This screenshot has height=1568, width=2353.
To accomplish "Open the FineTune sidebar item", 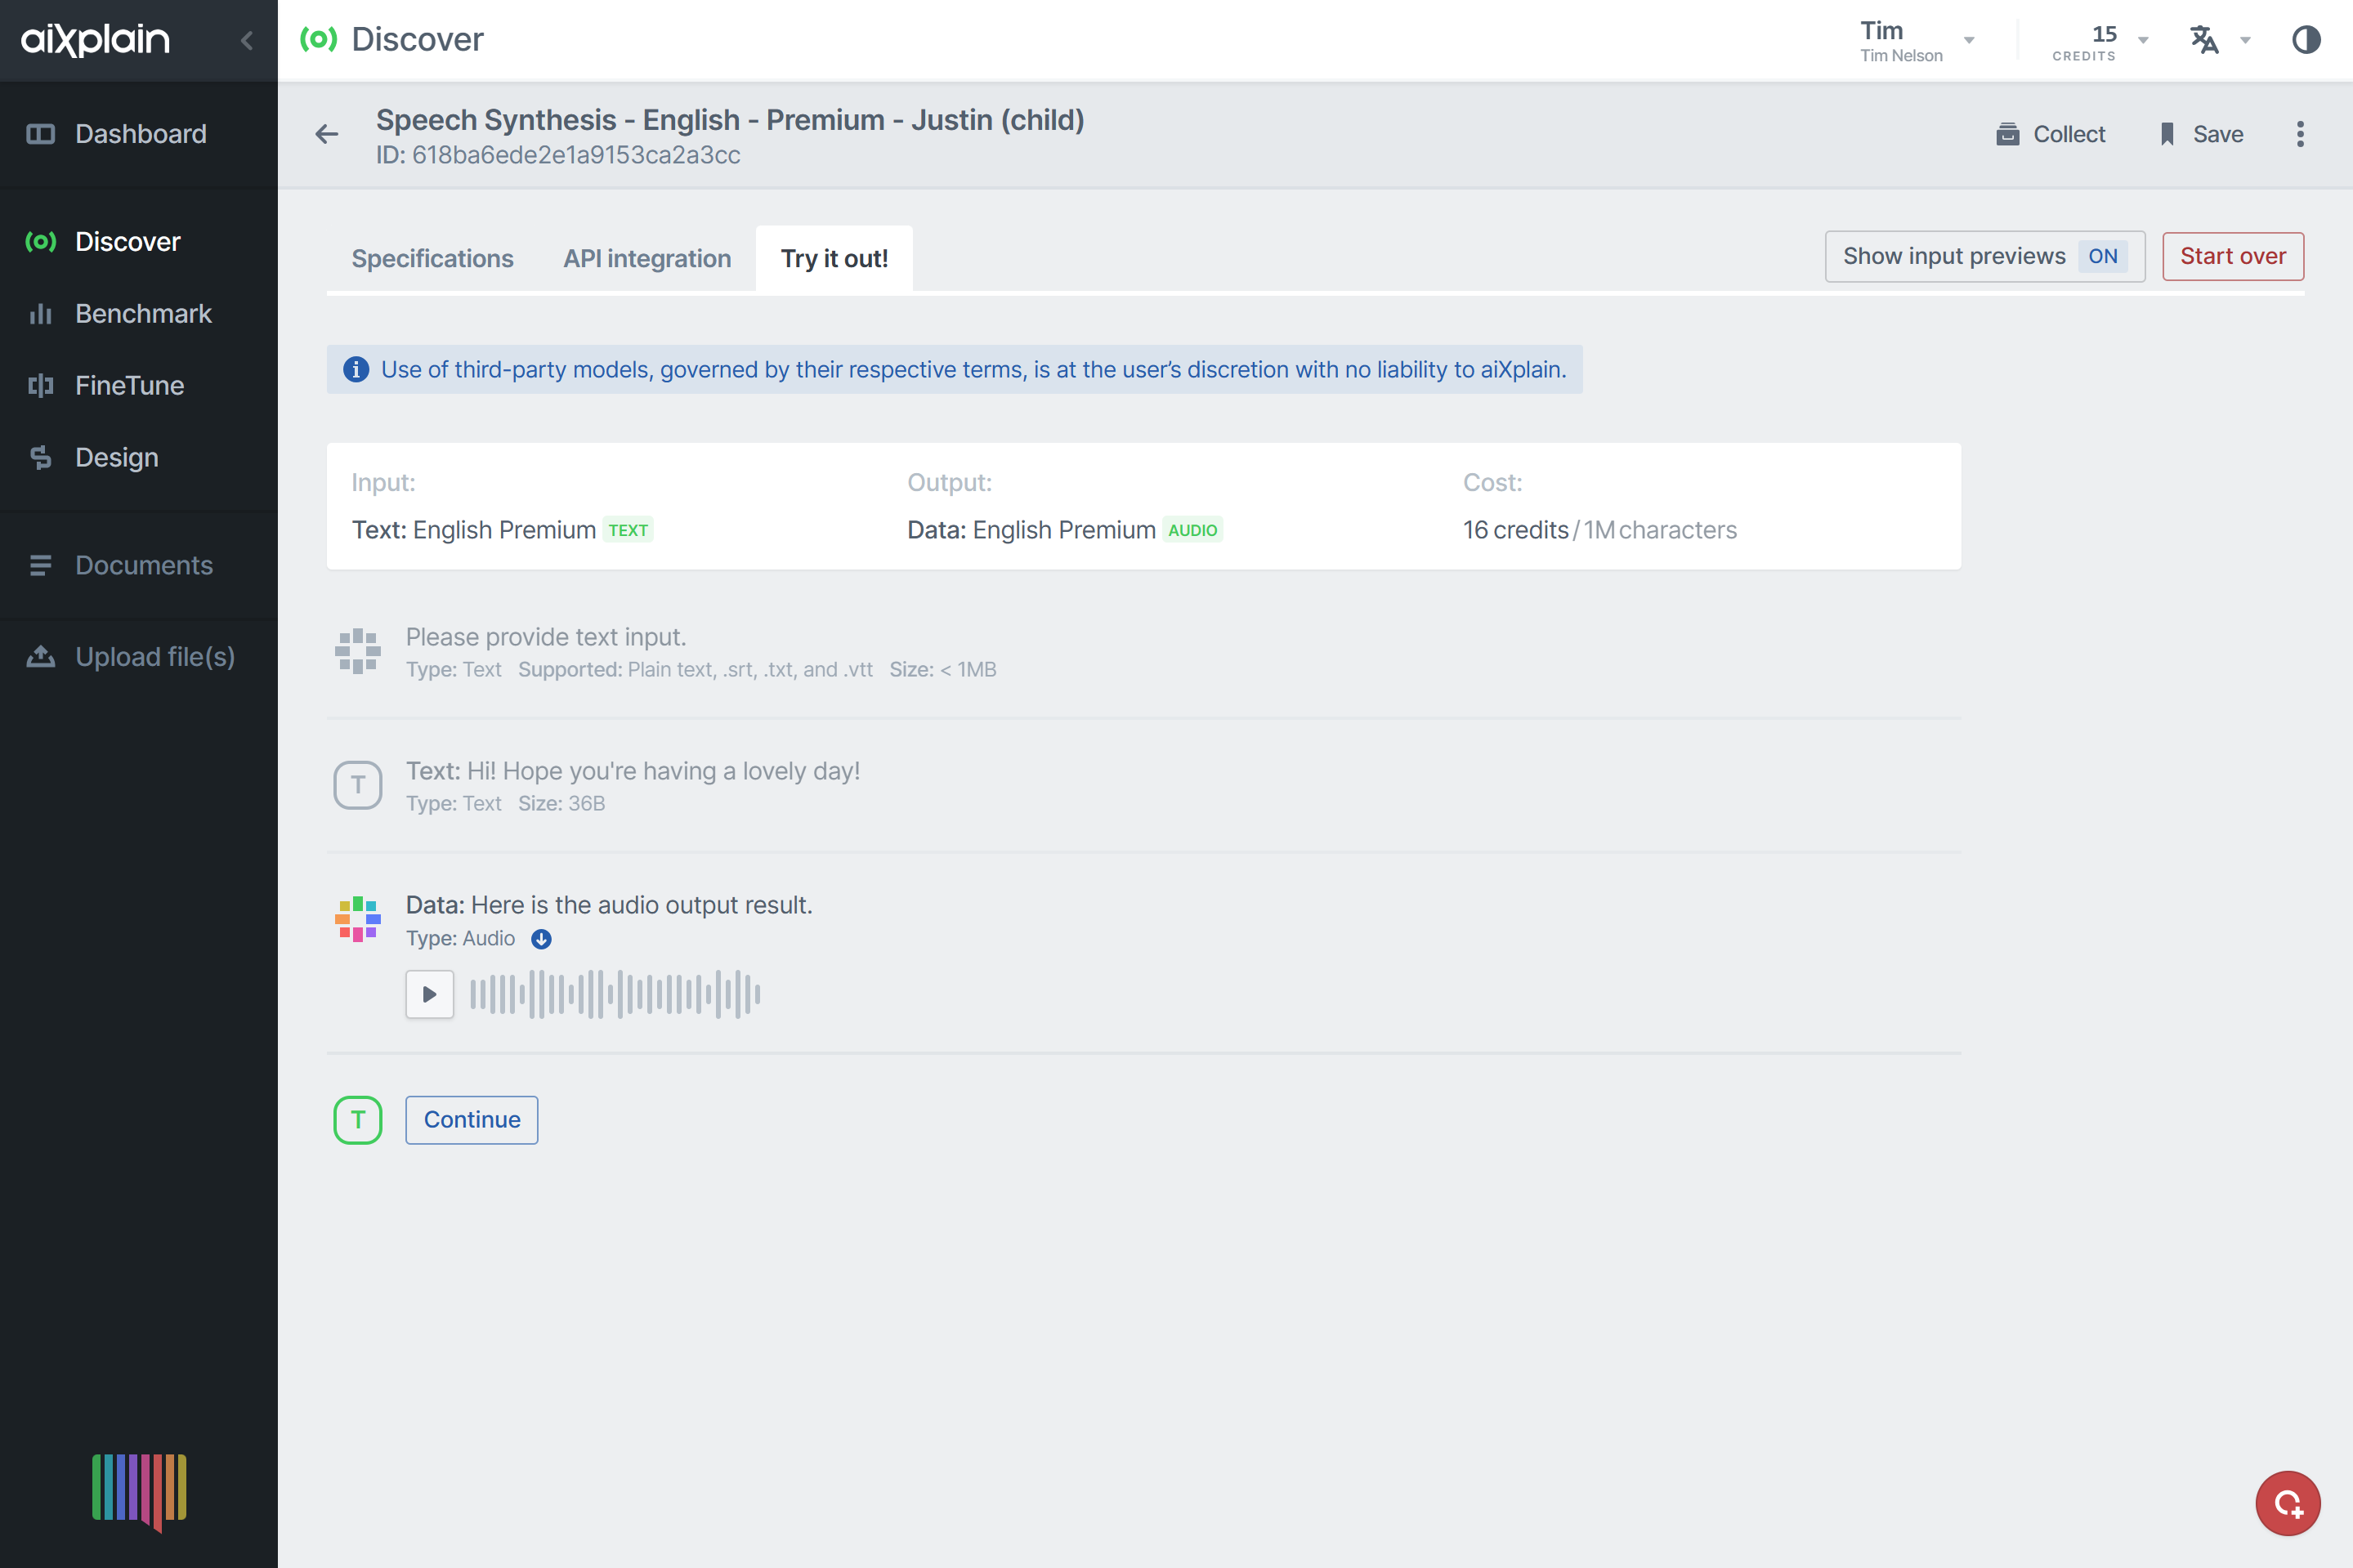I will (x=139, y=385).
